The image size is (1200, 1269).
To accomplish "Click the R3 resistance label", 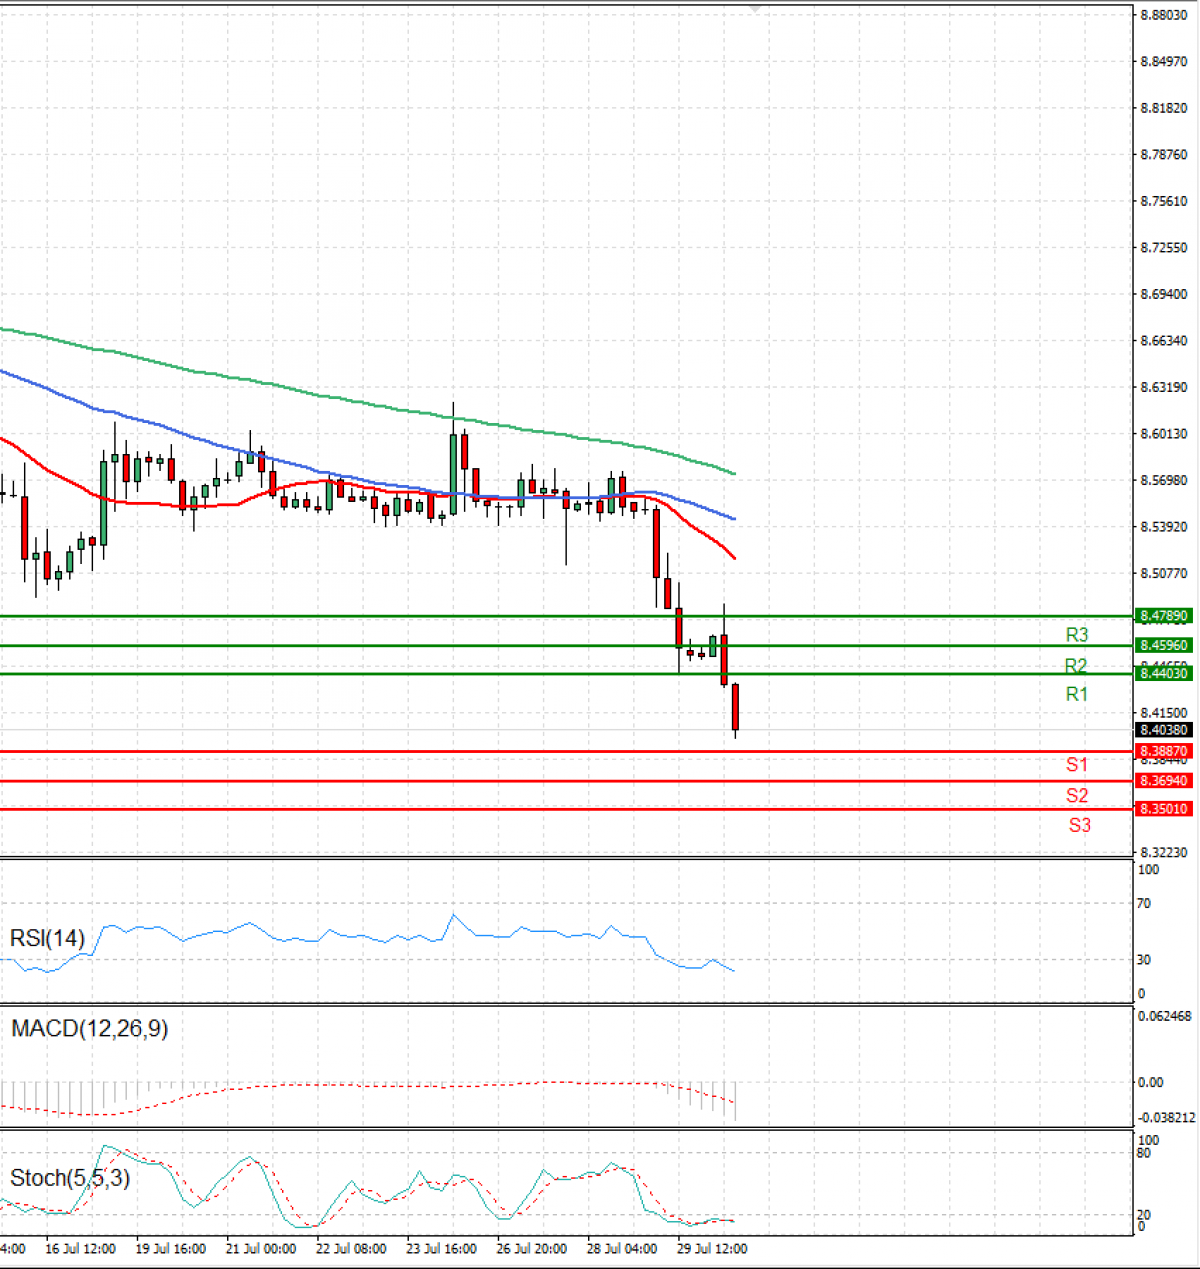I will click(1078, 634).
